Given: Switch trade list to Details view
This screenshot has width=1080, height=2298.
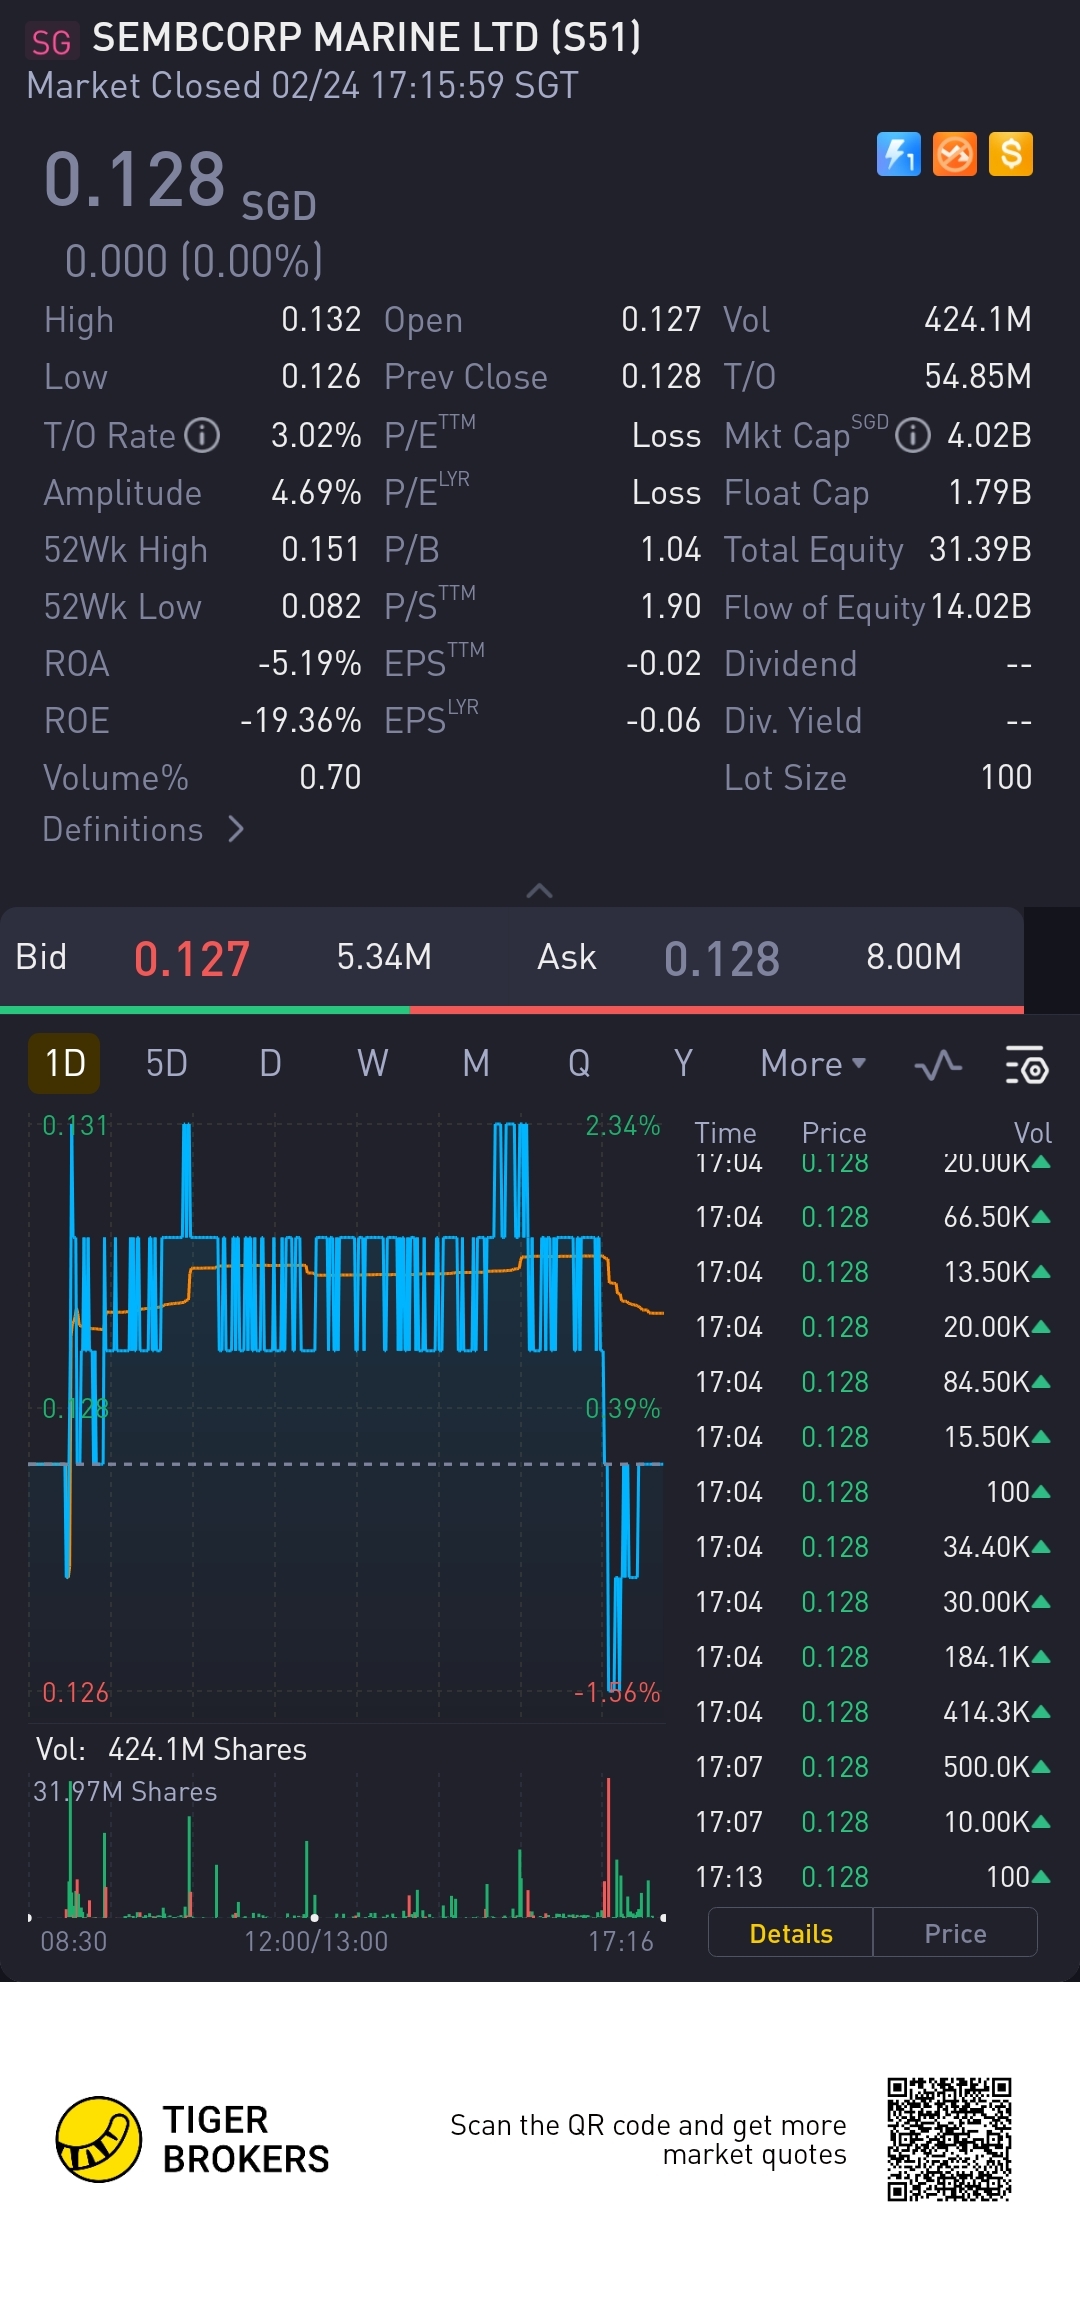Looking at the screenshot, I should [790, 1933].
